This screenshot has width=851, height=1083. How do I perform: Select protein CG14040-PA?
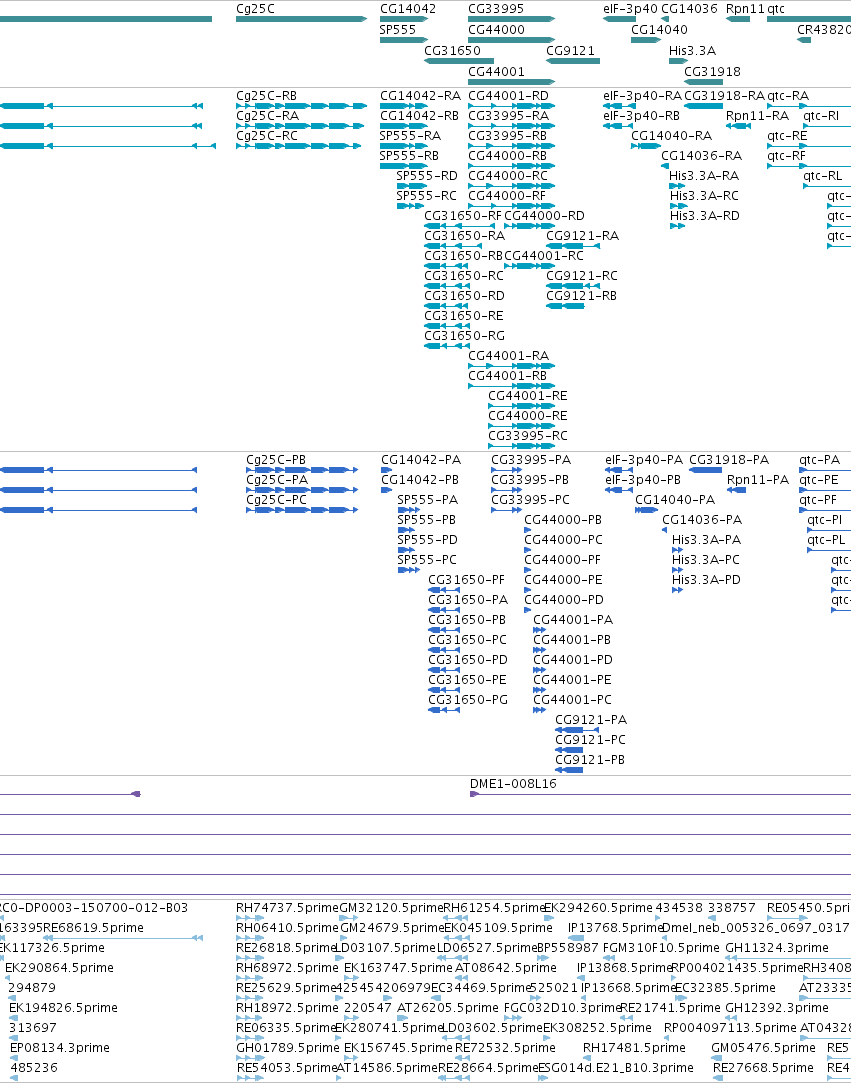tap(675, 499)
